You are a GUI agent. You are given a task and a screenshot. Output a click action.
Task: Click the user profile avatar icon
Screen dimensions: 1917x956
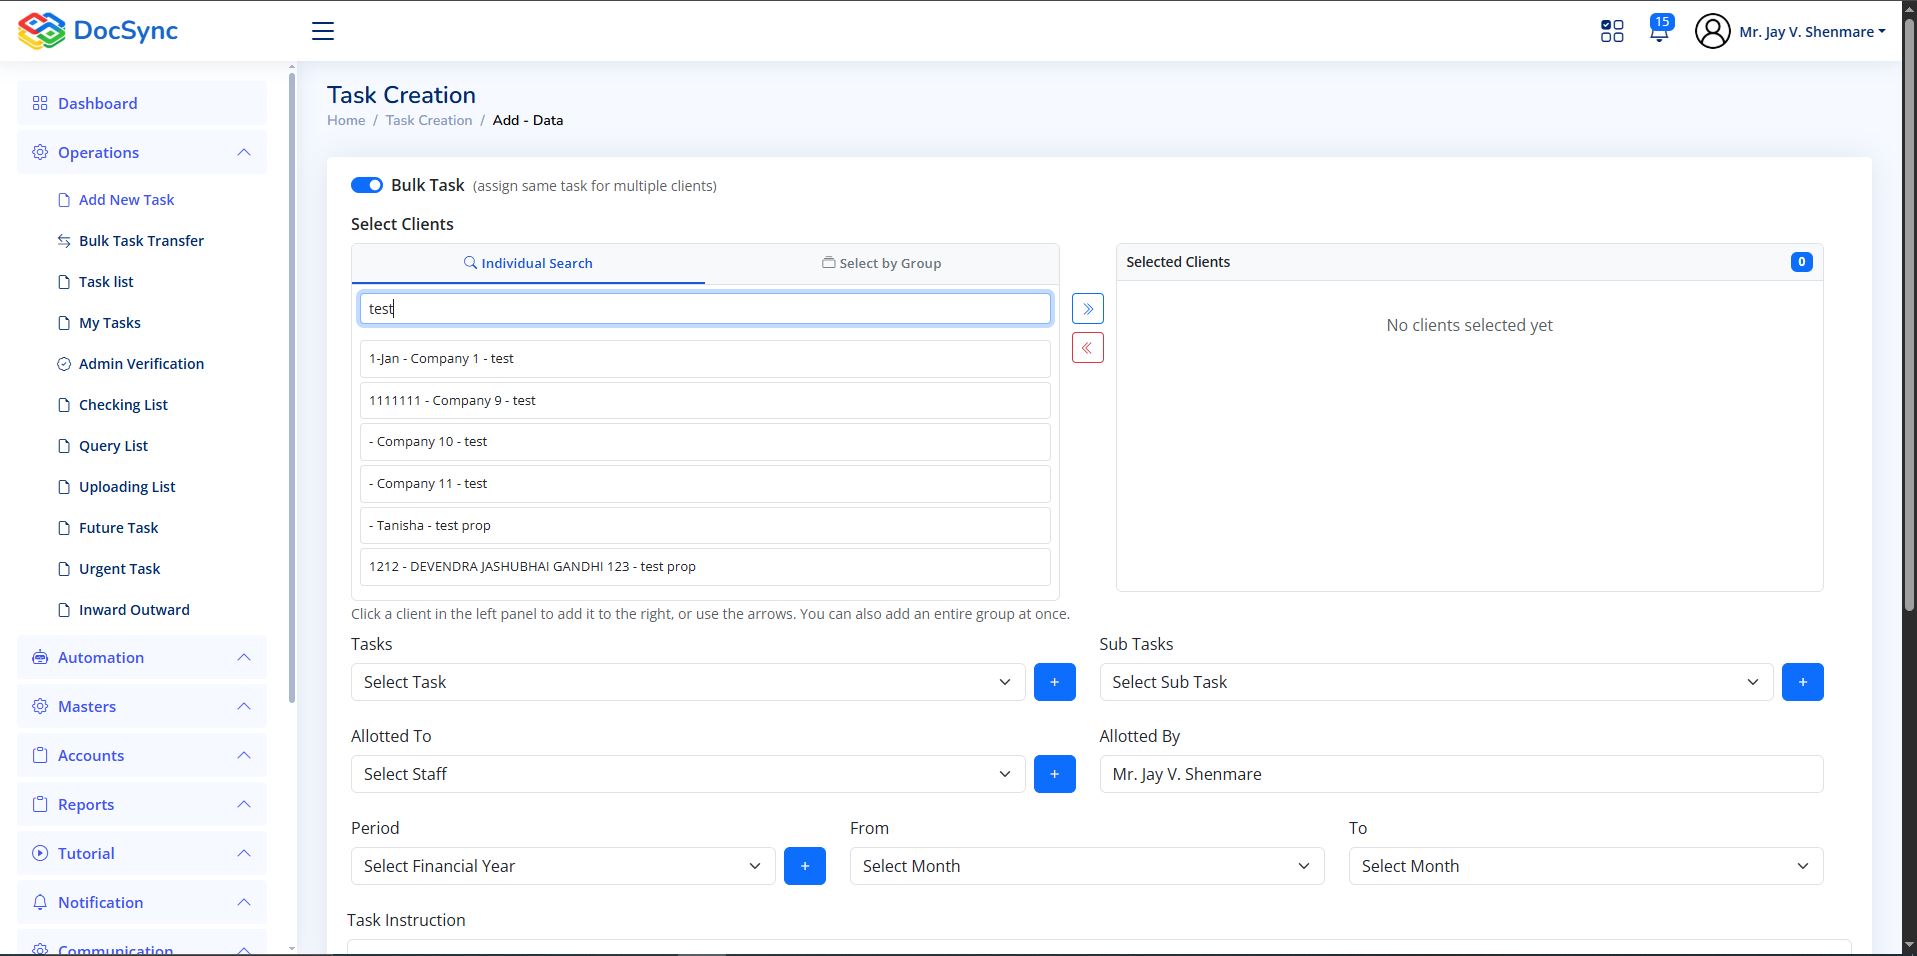pyautogui.click(x=1712, y=31)
